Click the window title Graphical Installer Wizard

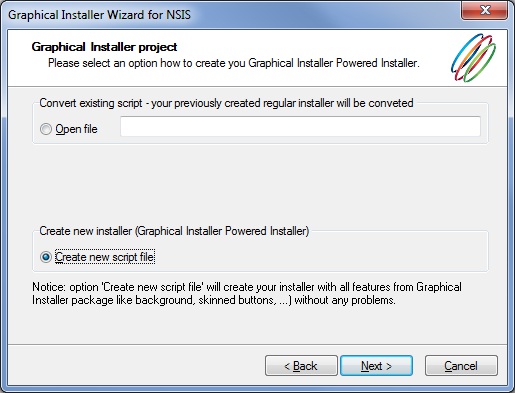(99, 15)
